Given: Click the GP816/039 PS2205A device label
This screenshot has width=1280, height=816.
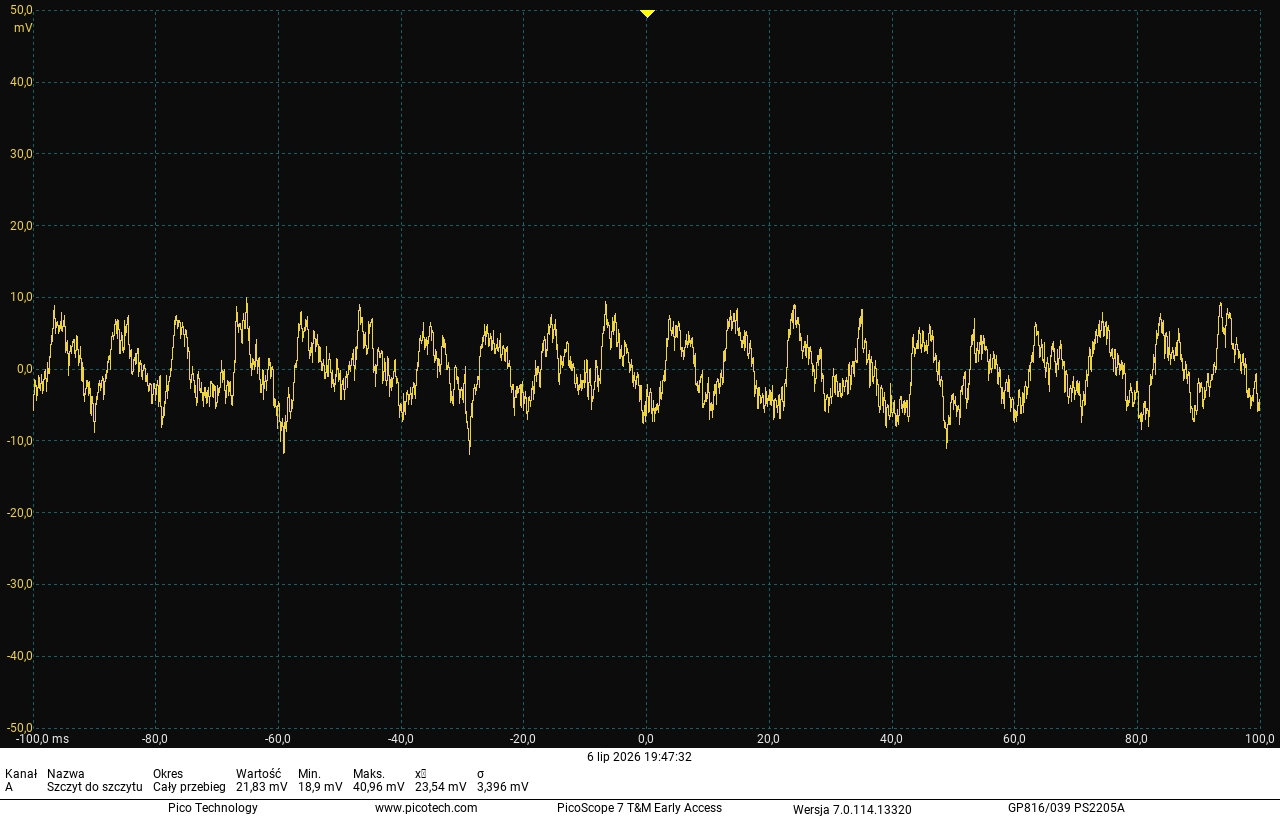Looking at the screenshot, I should point(1066,808).
